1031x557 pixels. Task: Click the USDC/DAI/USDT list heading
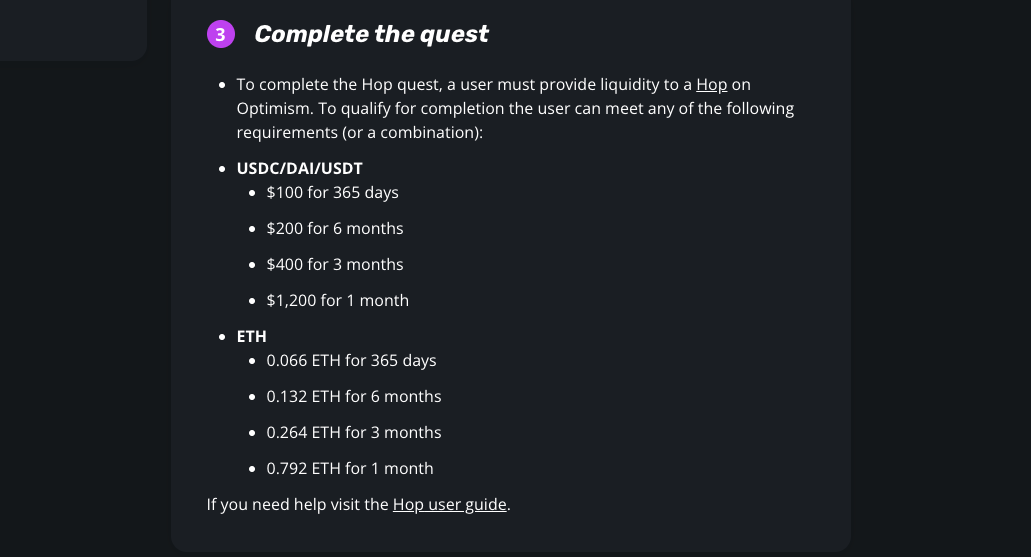tap(299, 168)
